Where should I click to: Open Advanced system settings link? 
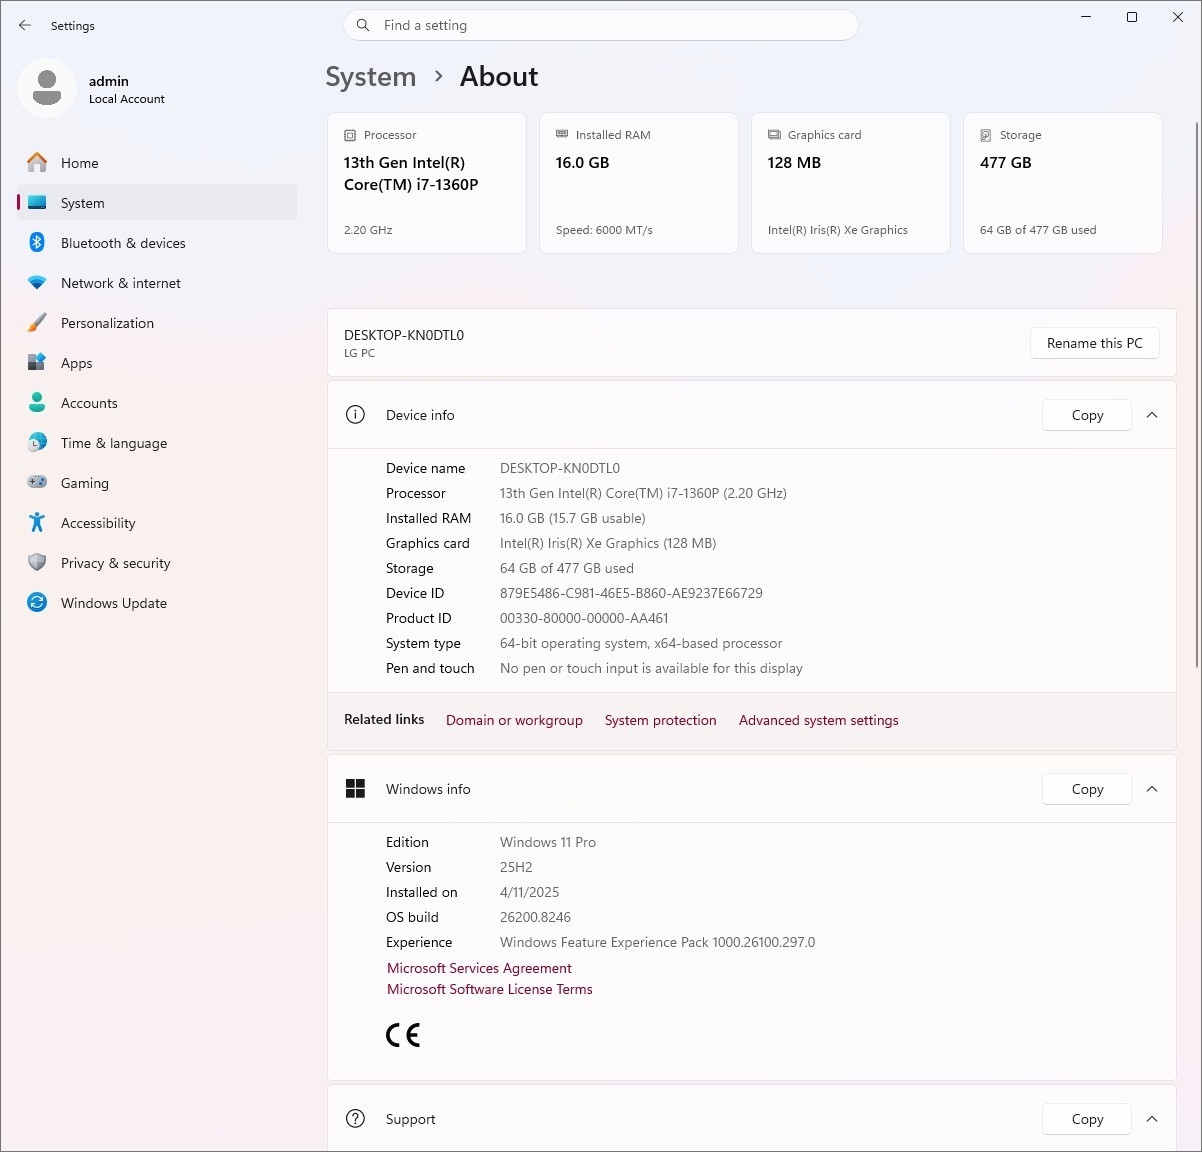pos(818,720)
